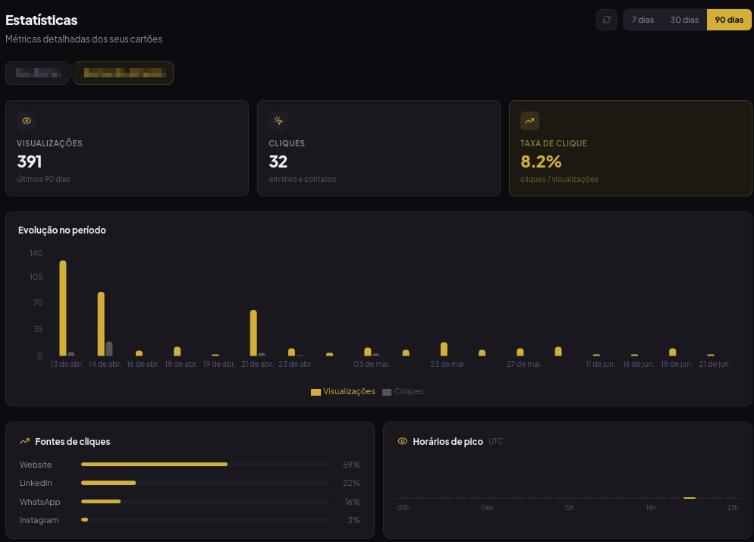The width and height of the screenshot is (754, 542).
Task: Click the 3% Instagram percentage
Action: [x=354, y=520]
